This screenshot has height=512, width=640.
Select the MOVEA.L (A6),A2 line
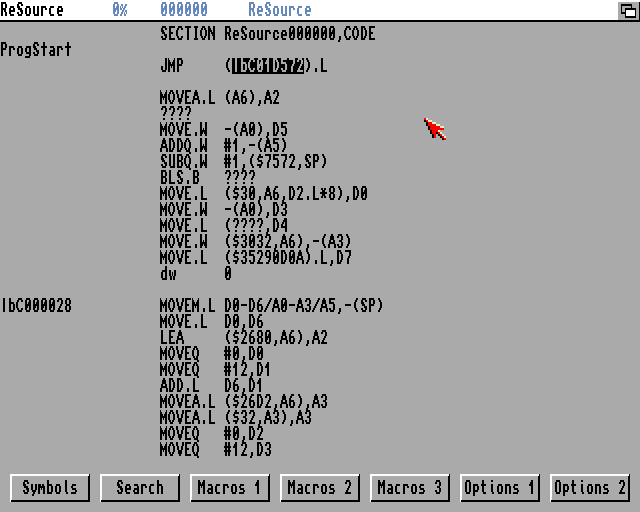[x=220, y=98]
